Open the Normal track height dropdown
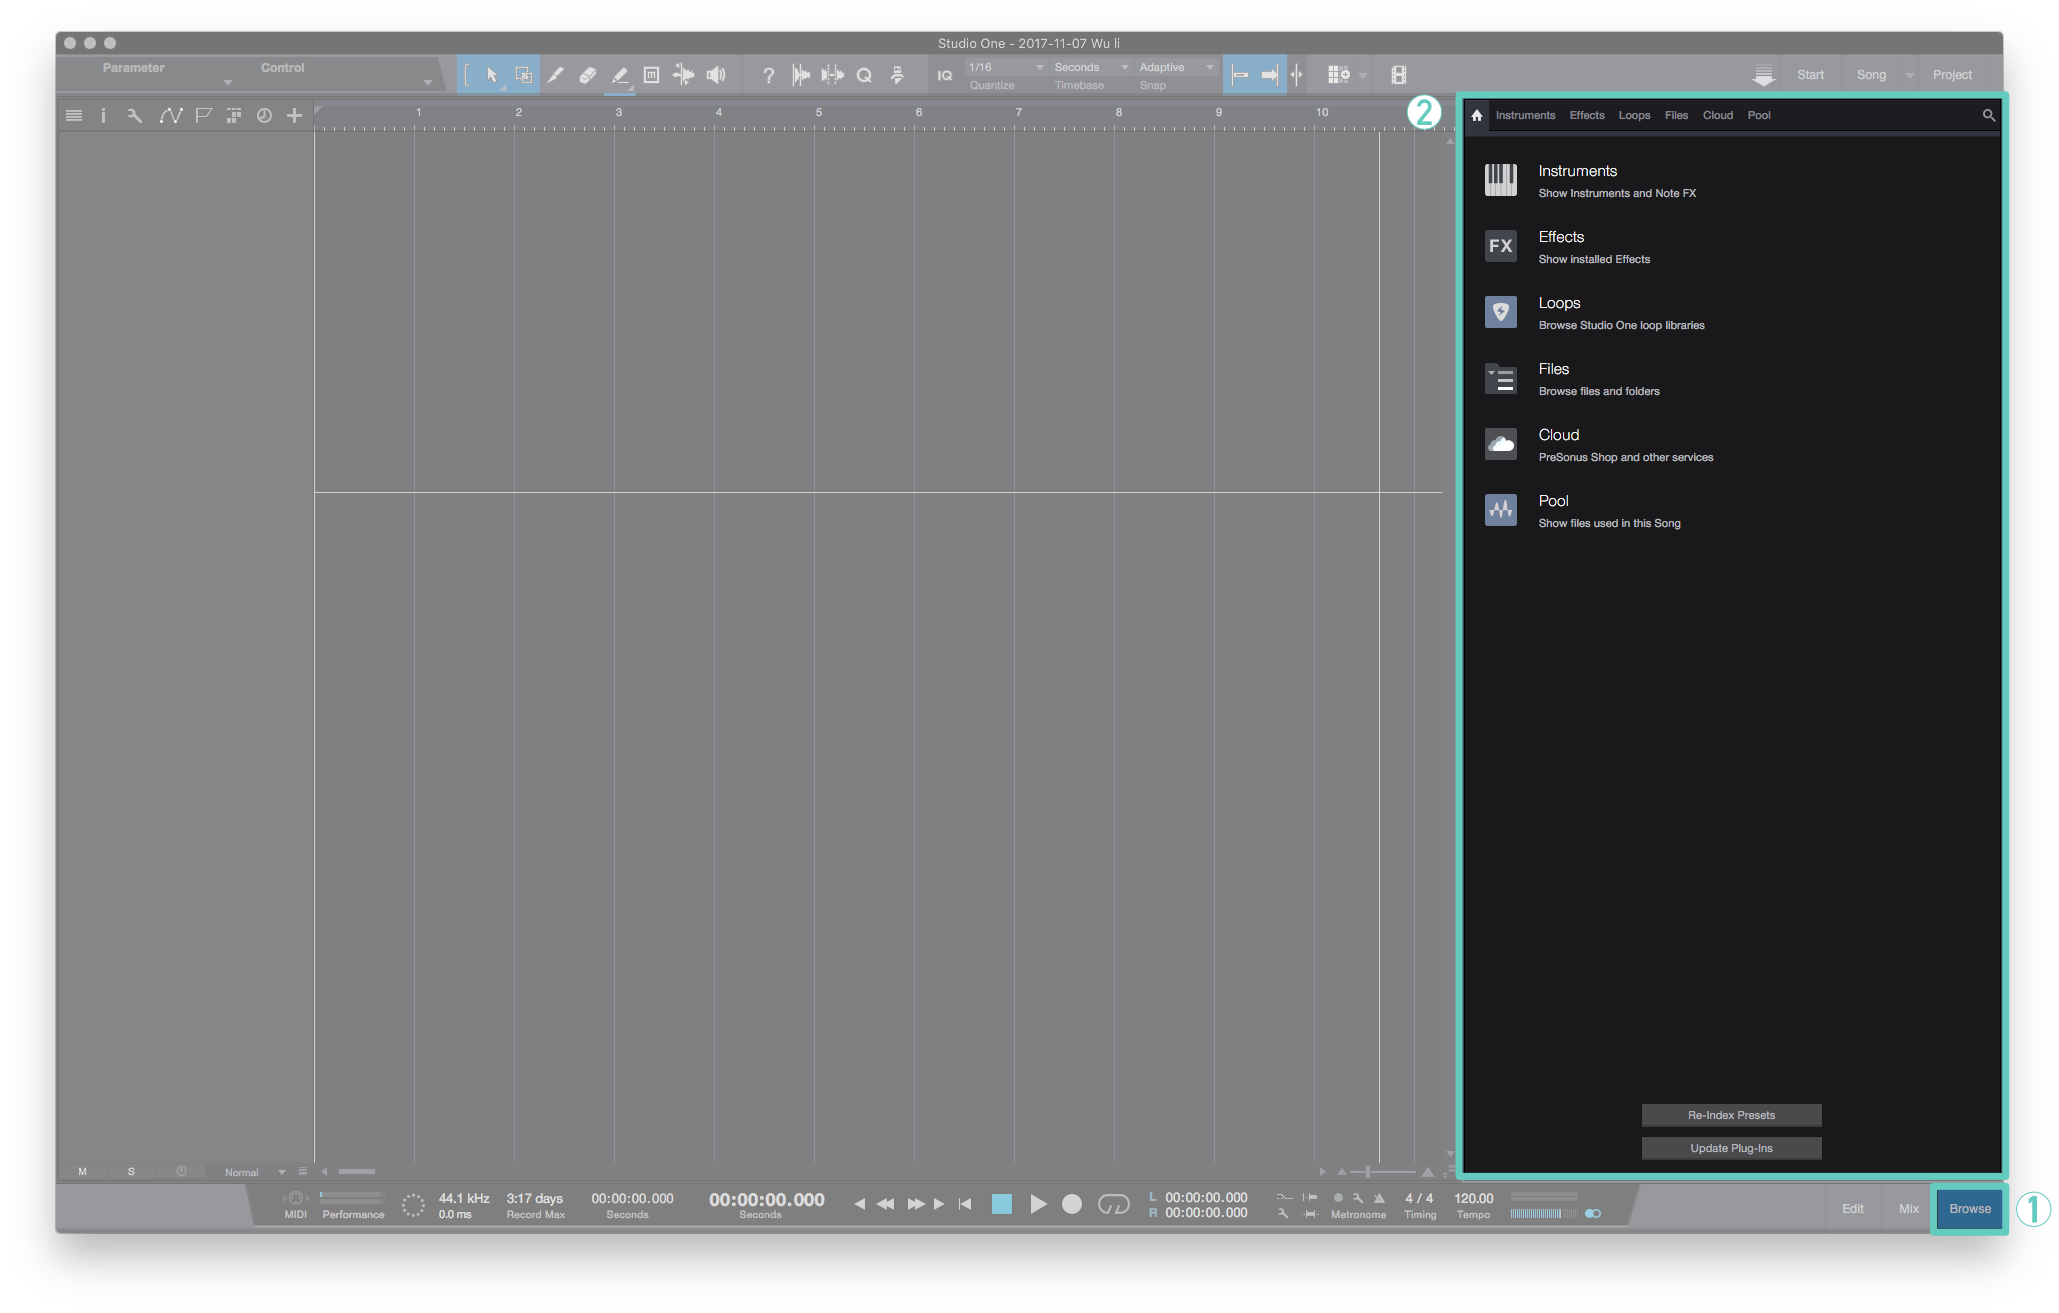The height and width of the screenshot is (1313, 2059). [x=254, y=1172]
